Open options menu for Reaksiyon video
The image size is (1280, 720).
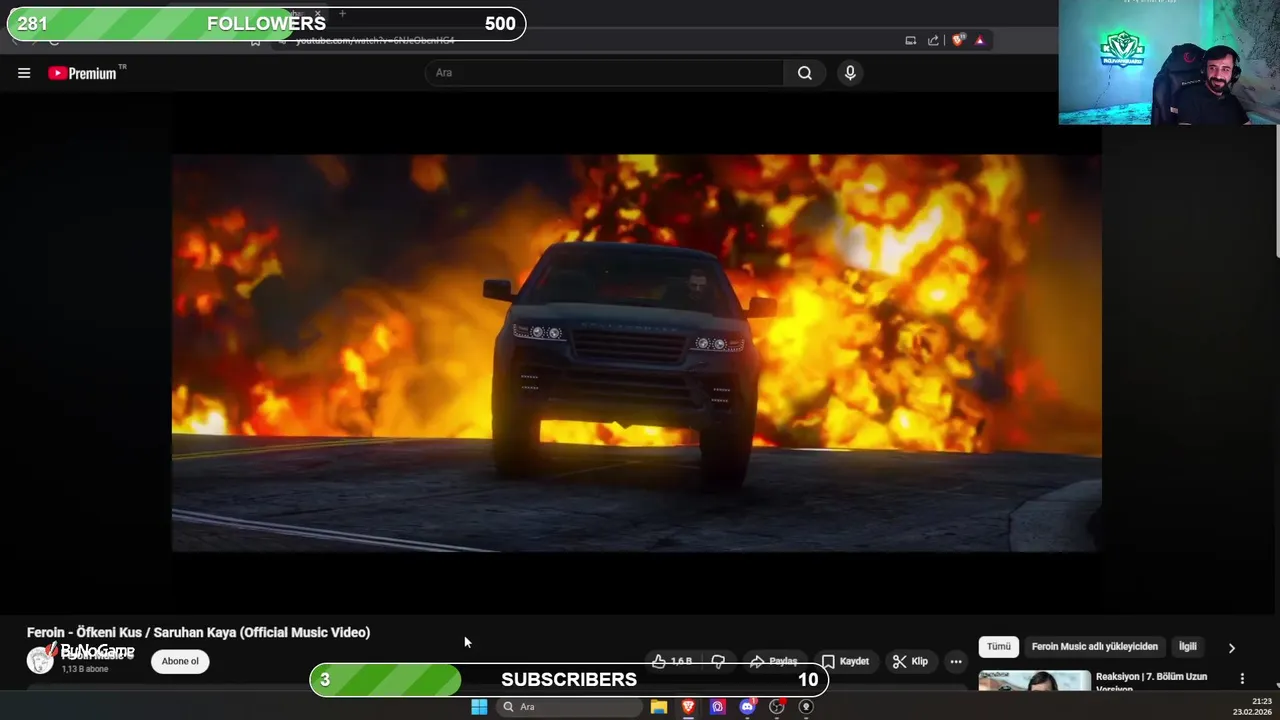coord(1242,679)
